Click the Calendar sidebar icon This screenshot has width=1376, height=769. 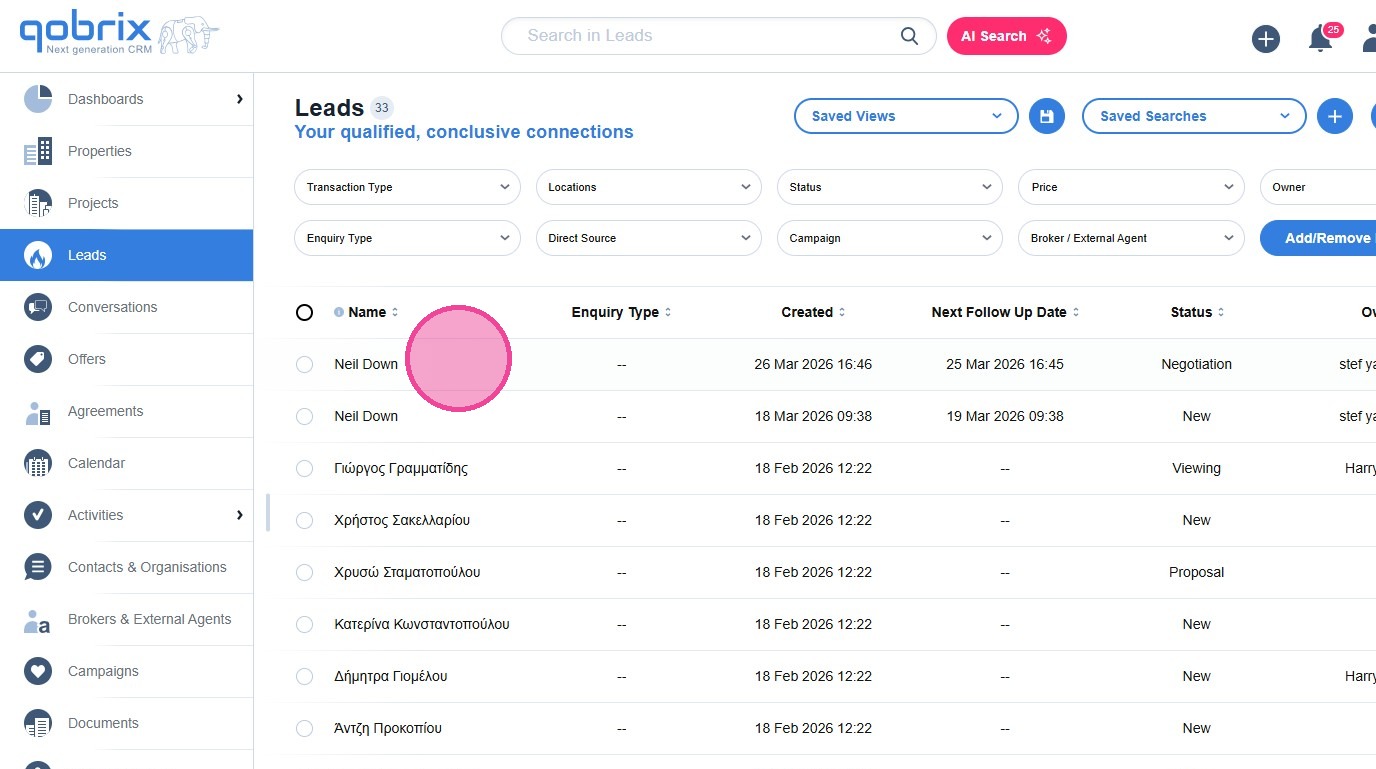point(38,464)
